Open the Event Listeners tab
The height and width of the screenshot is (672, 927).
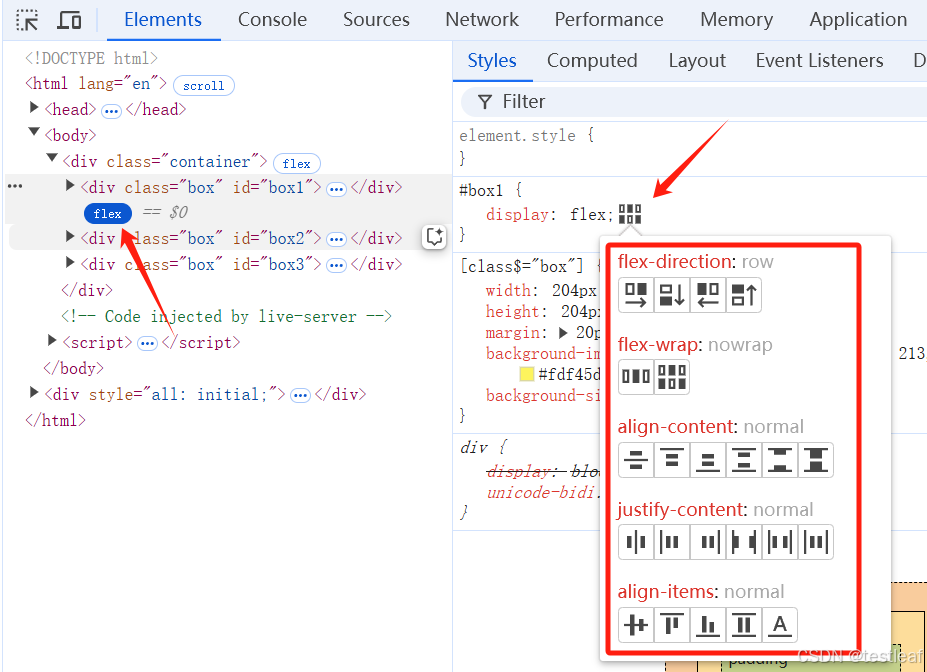(x=819, y=61)
